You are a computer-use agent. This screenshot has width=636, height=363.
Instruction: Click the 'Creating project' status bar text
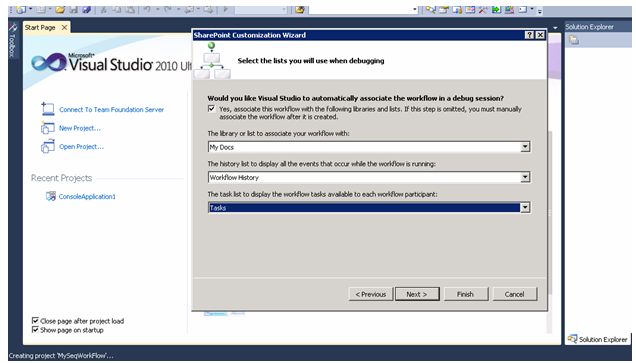(61, 356)
